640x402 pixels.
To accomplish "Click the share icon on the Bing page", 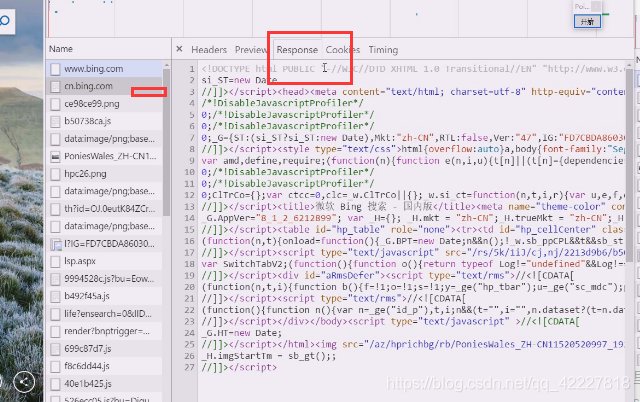I will [x=24, y=382].
